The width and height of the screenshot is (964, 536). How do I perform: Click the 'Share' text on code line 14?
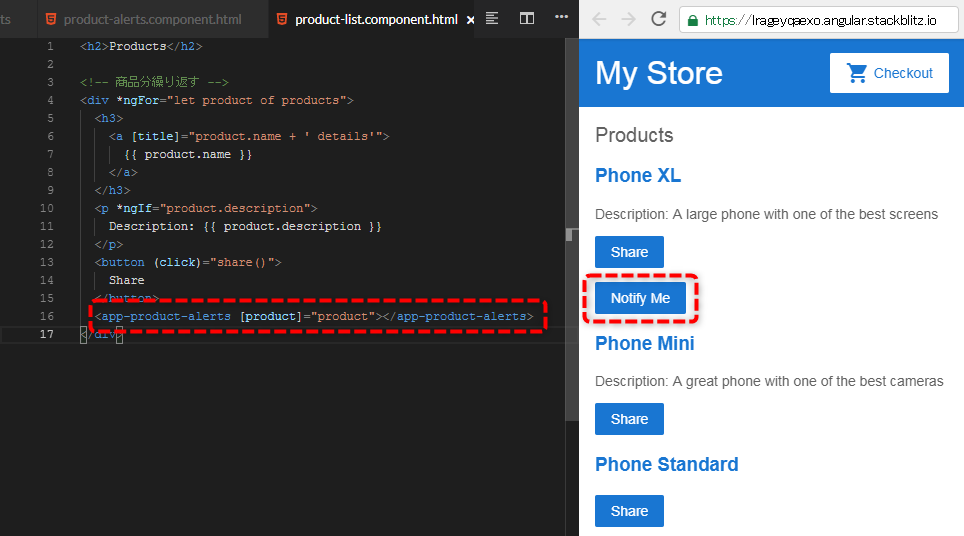click(127, 280)
